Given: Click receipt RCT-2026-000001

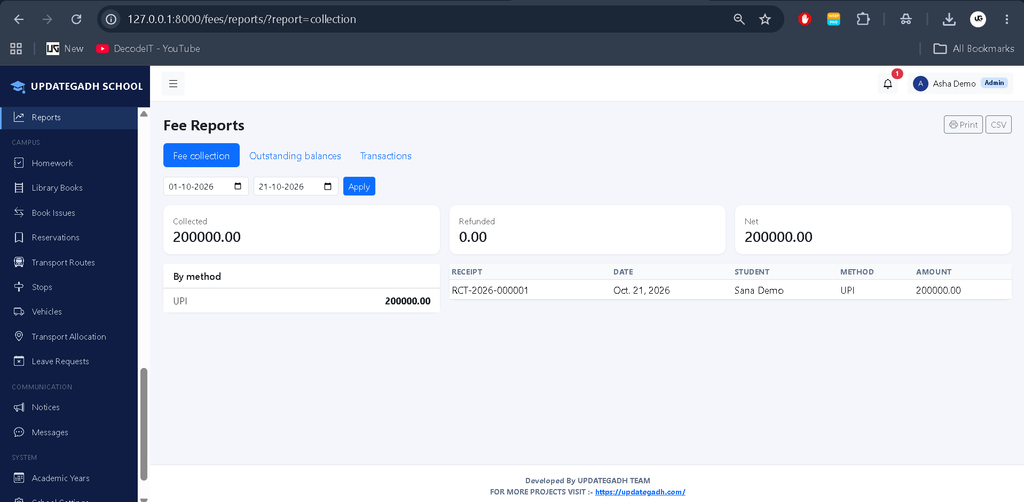Looking at the screenshot, I should pos(490,290).
